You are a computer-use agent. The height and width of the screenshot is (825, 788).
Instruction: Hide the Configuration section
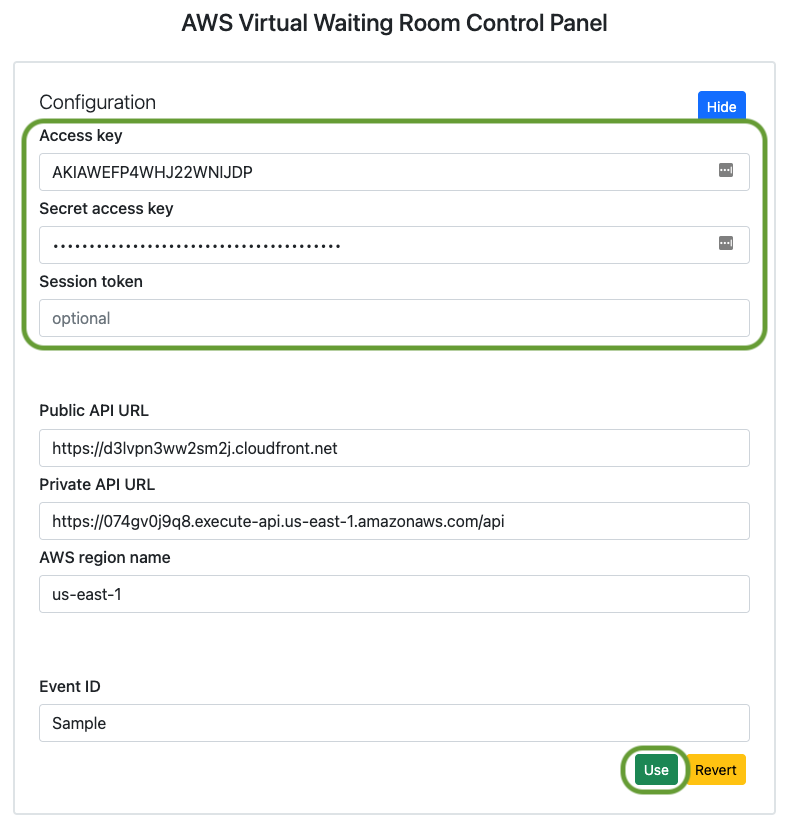pos(721,106)
